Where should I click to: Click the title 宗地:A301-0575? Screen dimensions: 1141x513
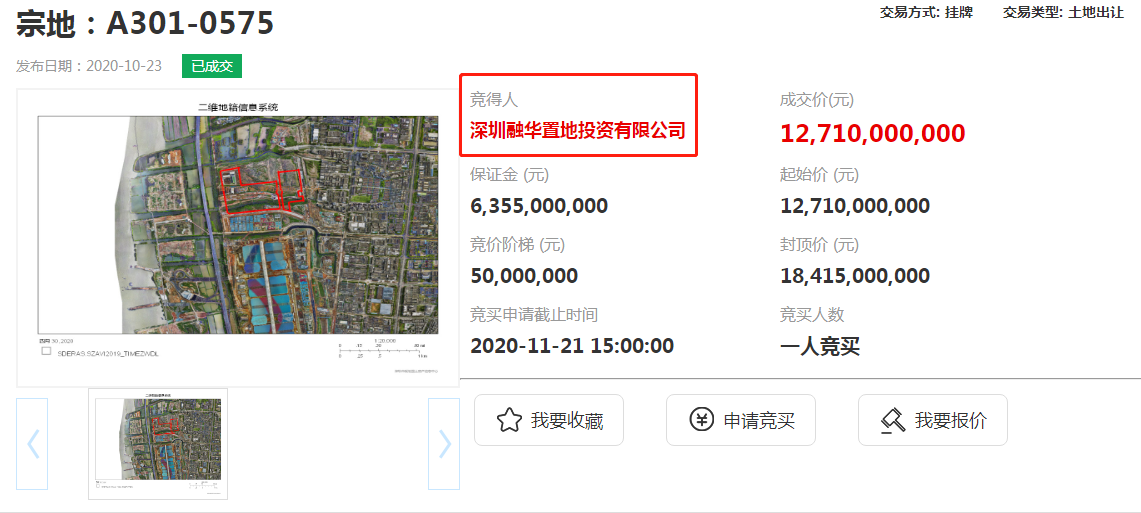pos(145,24)
